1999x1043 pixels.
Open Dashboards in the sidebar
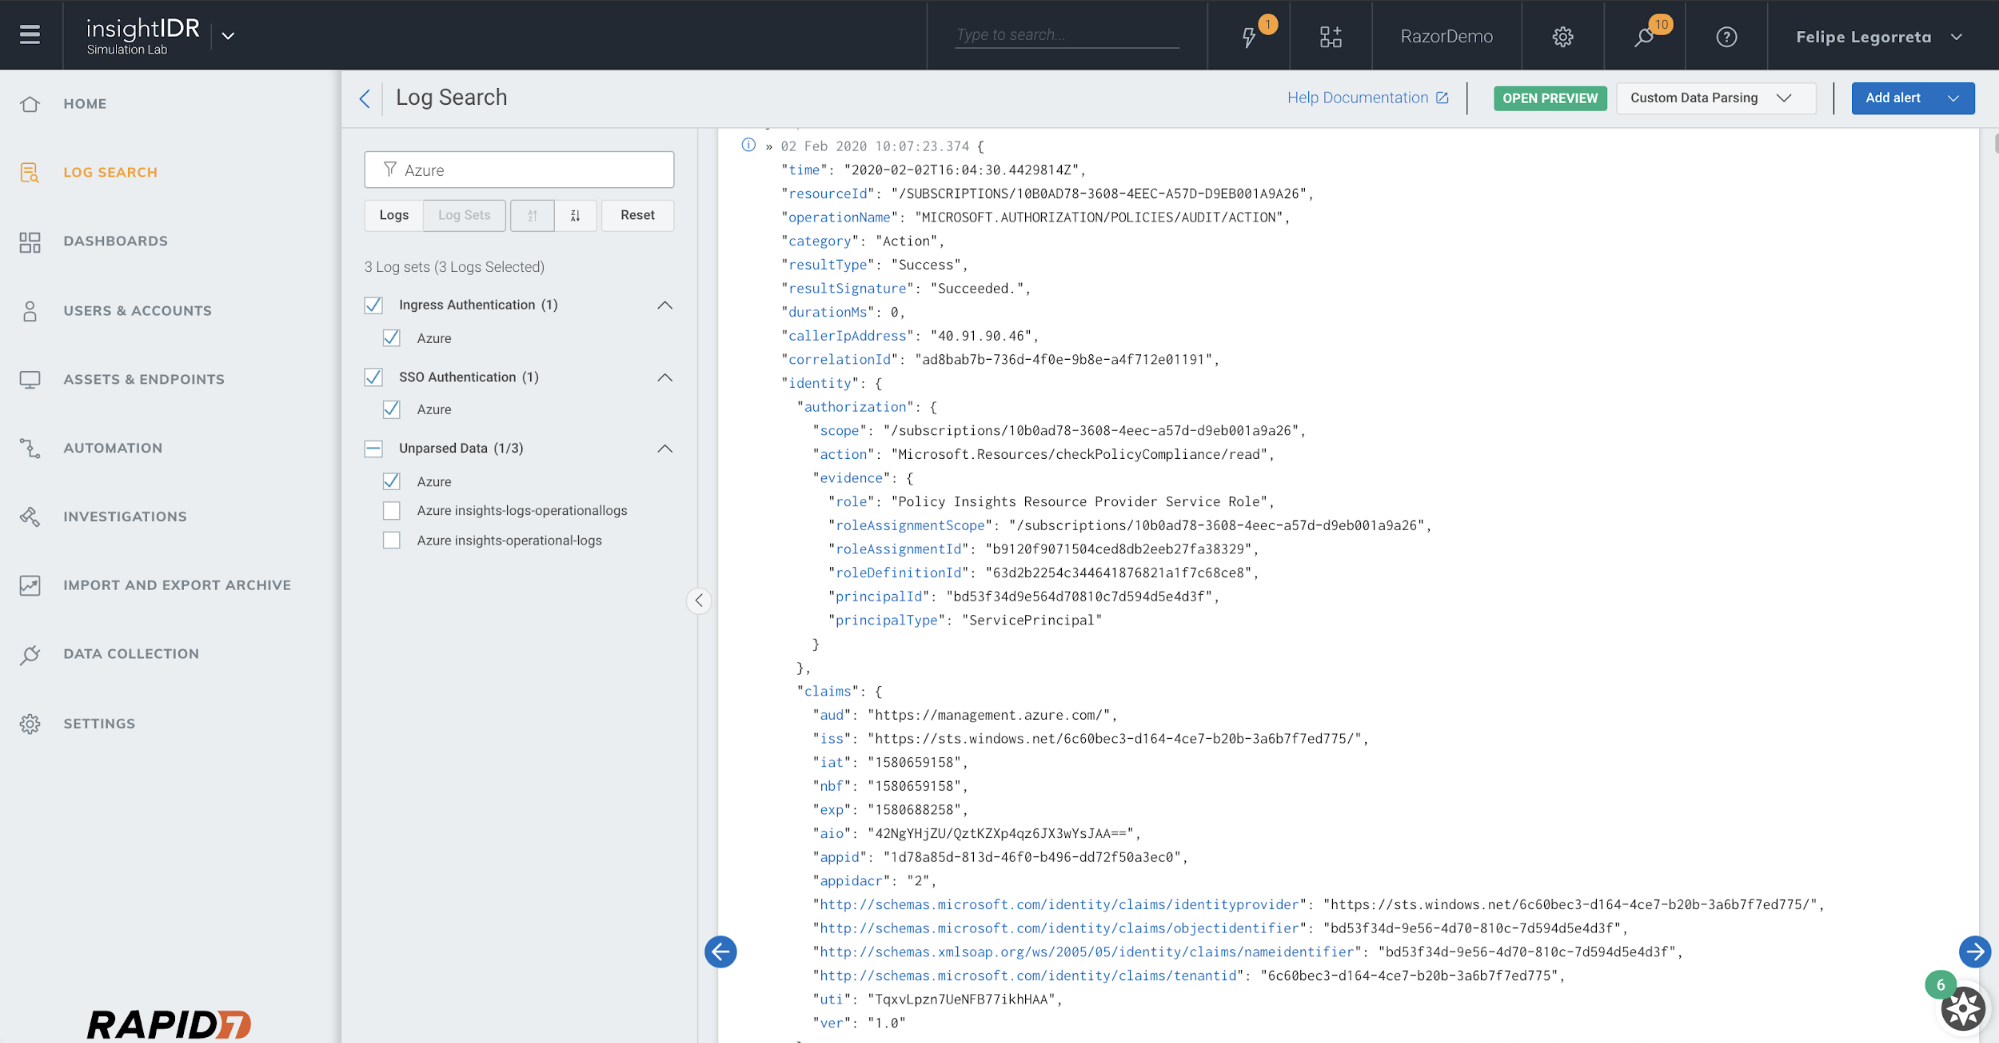tap(116, 241)
